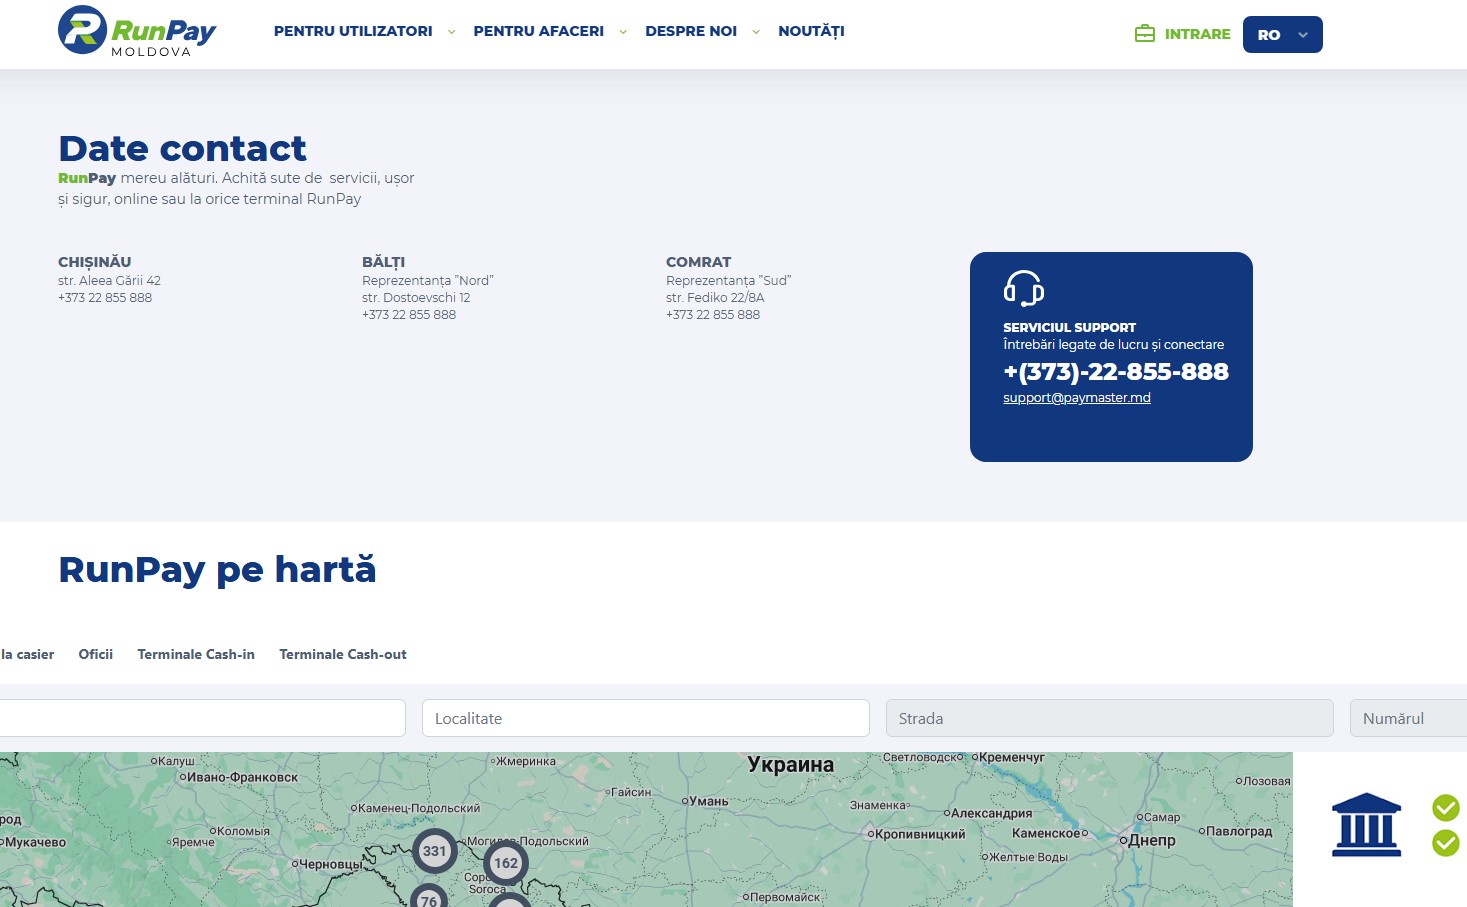The image size is (1467, 907).
Task: Click the Date contact heading
Action: click(182, 148)
